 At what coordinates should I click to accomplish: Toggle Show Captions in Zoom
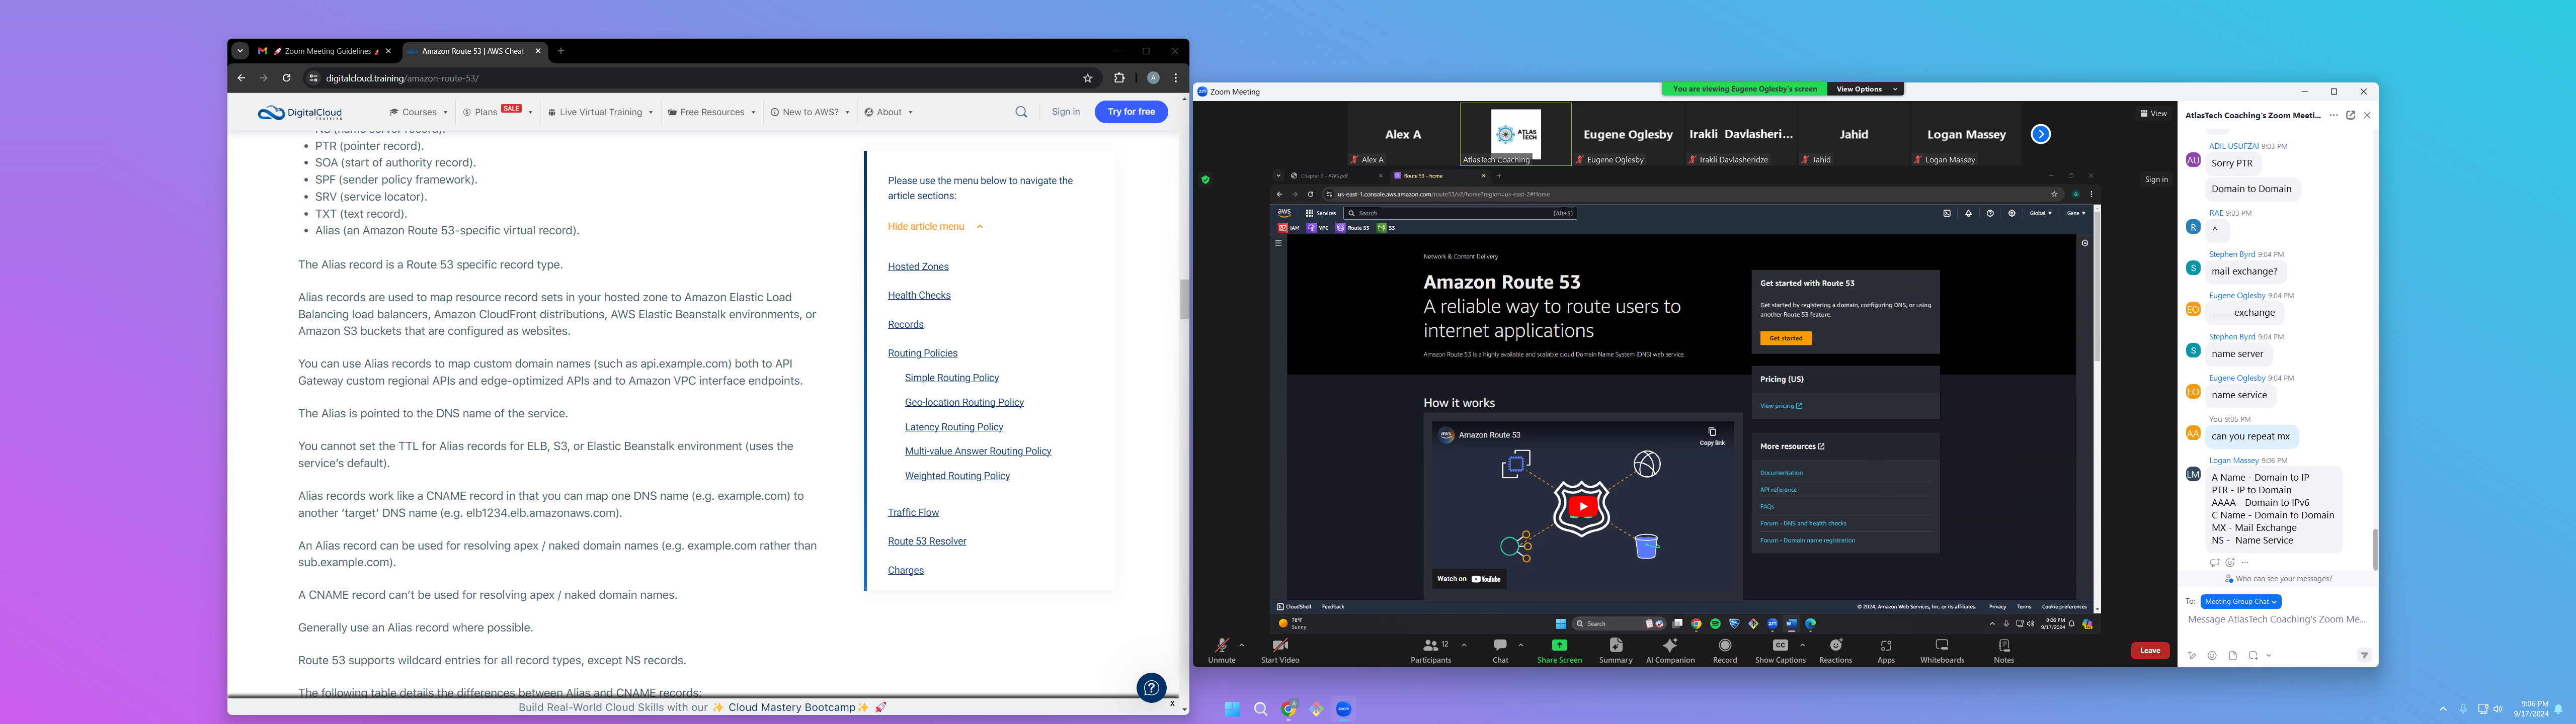[x=1780, y=646]
